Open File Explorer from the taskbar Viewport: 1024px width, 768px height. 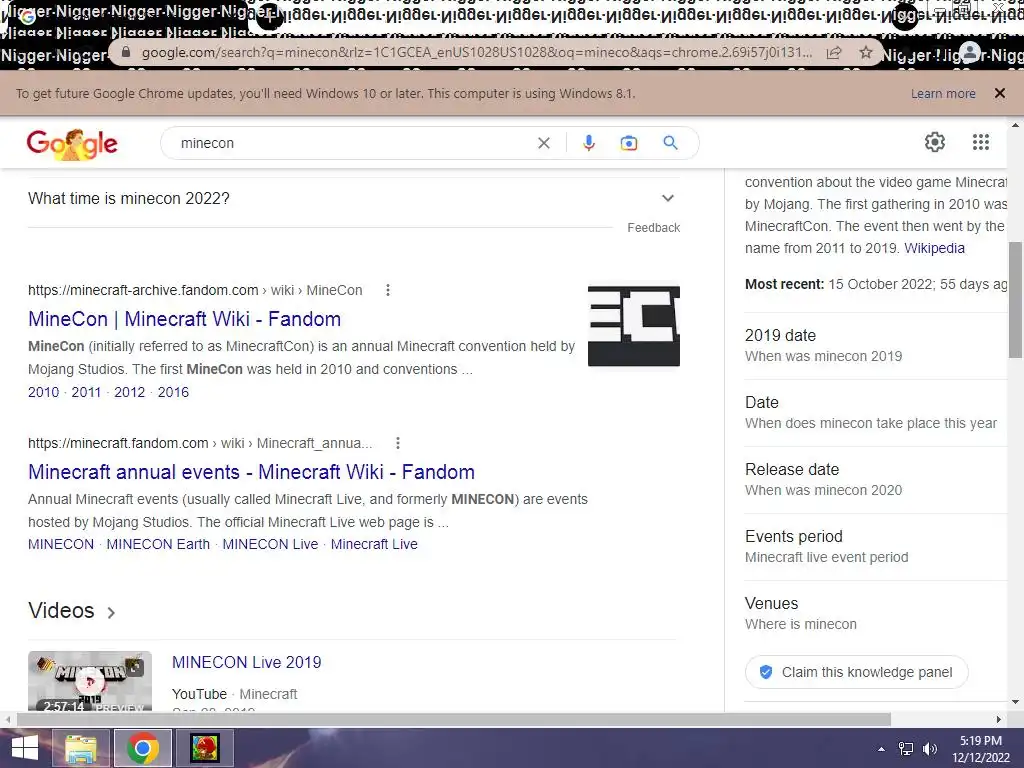[x=81, y=748]
